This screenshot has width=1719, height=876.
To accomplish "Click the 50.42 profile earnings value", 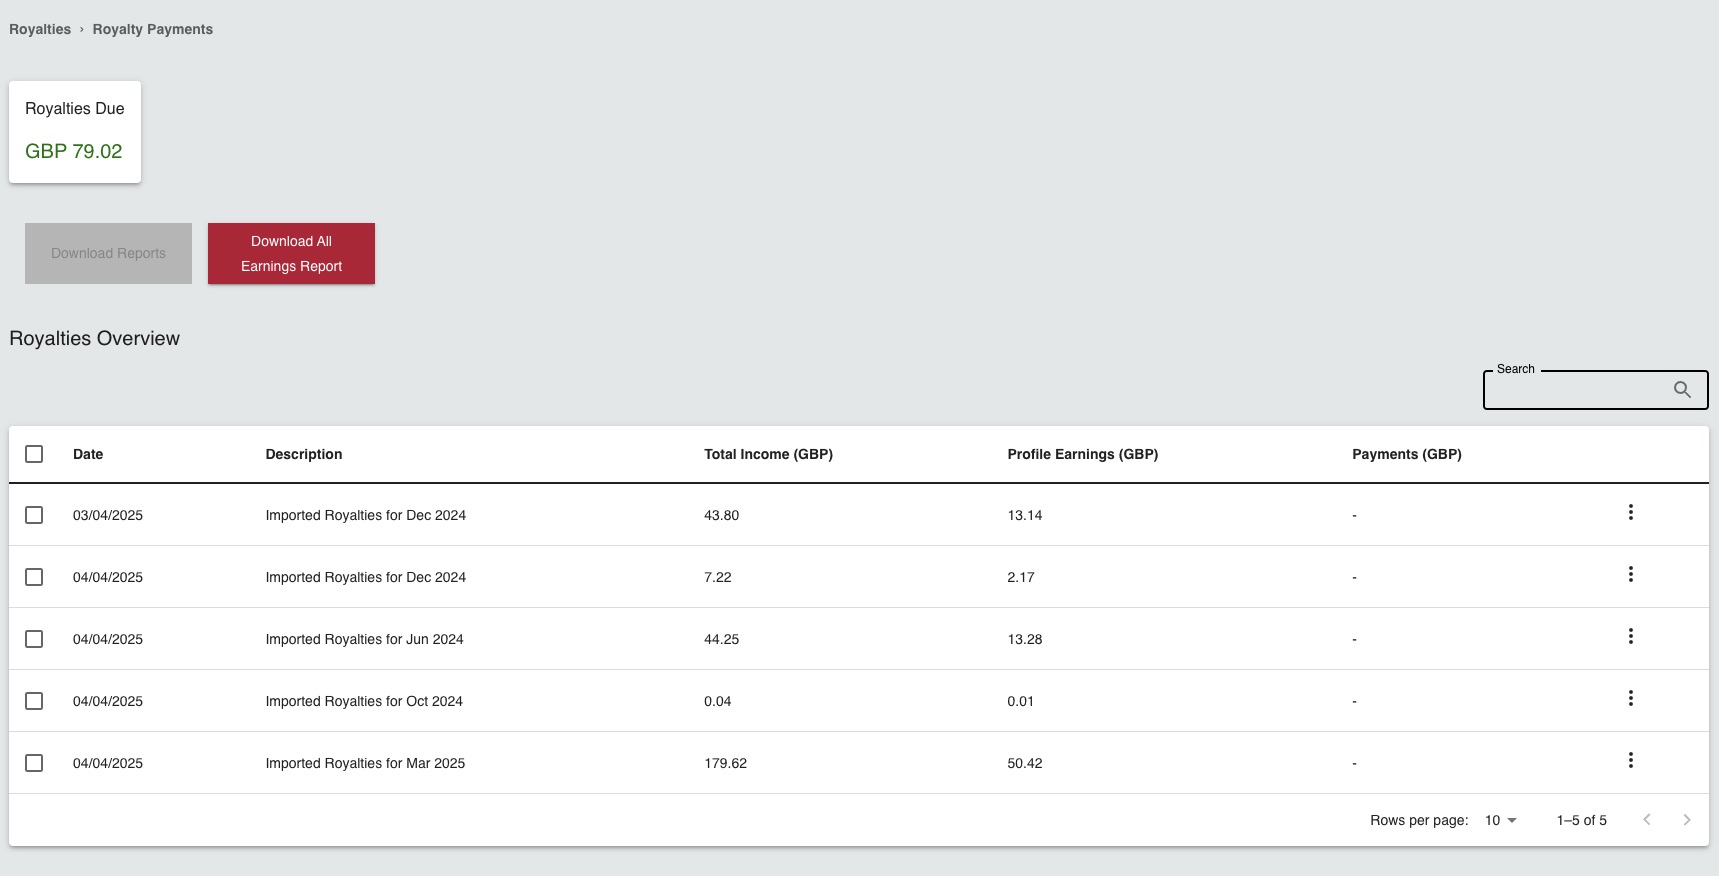I will click(x=1025, y=763).
